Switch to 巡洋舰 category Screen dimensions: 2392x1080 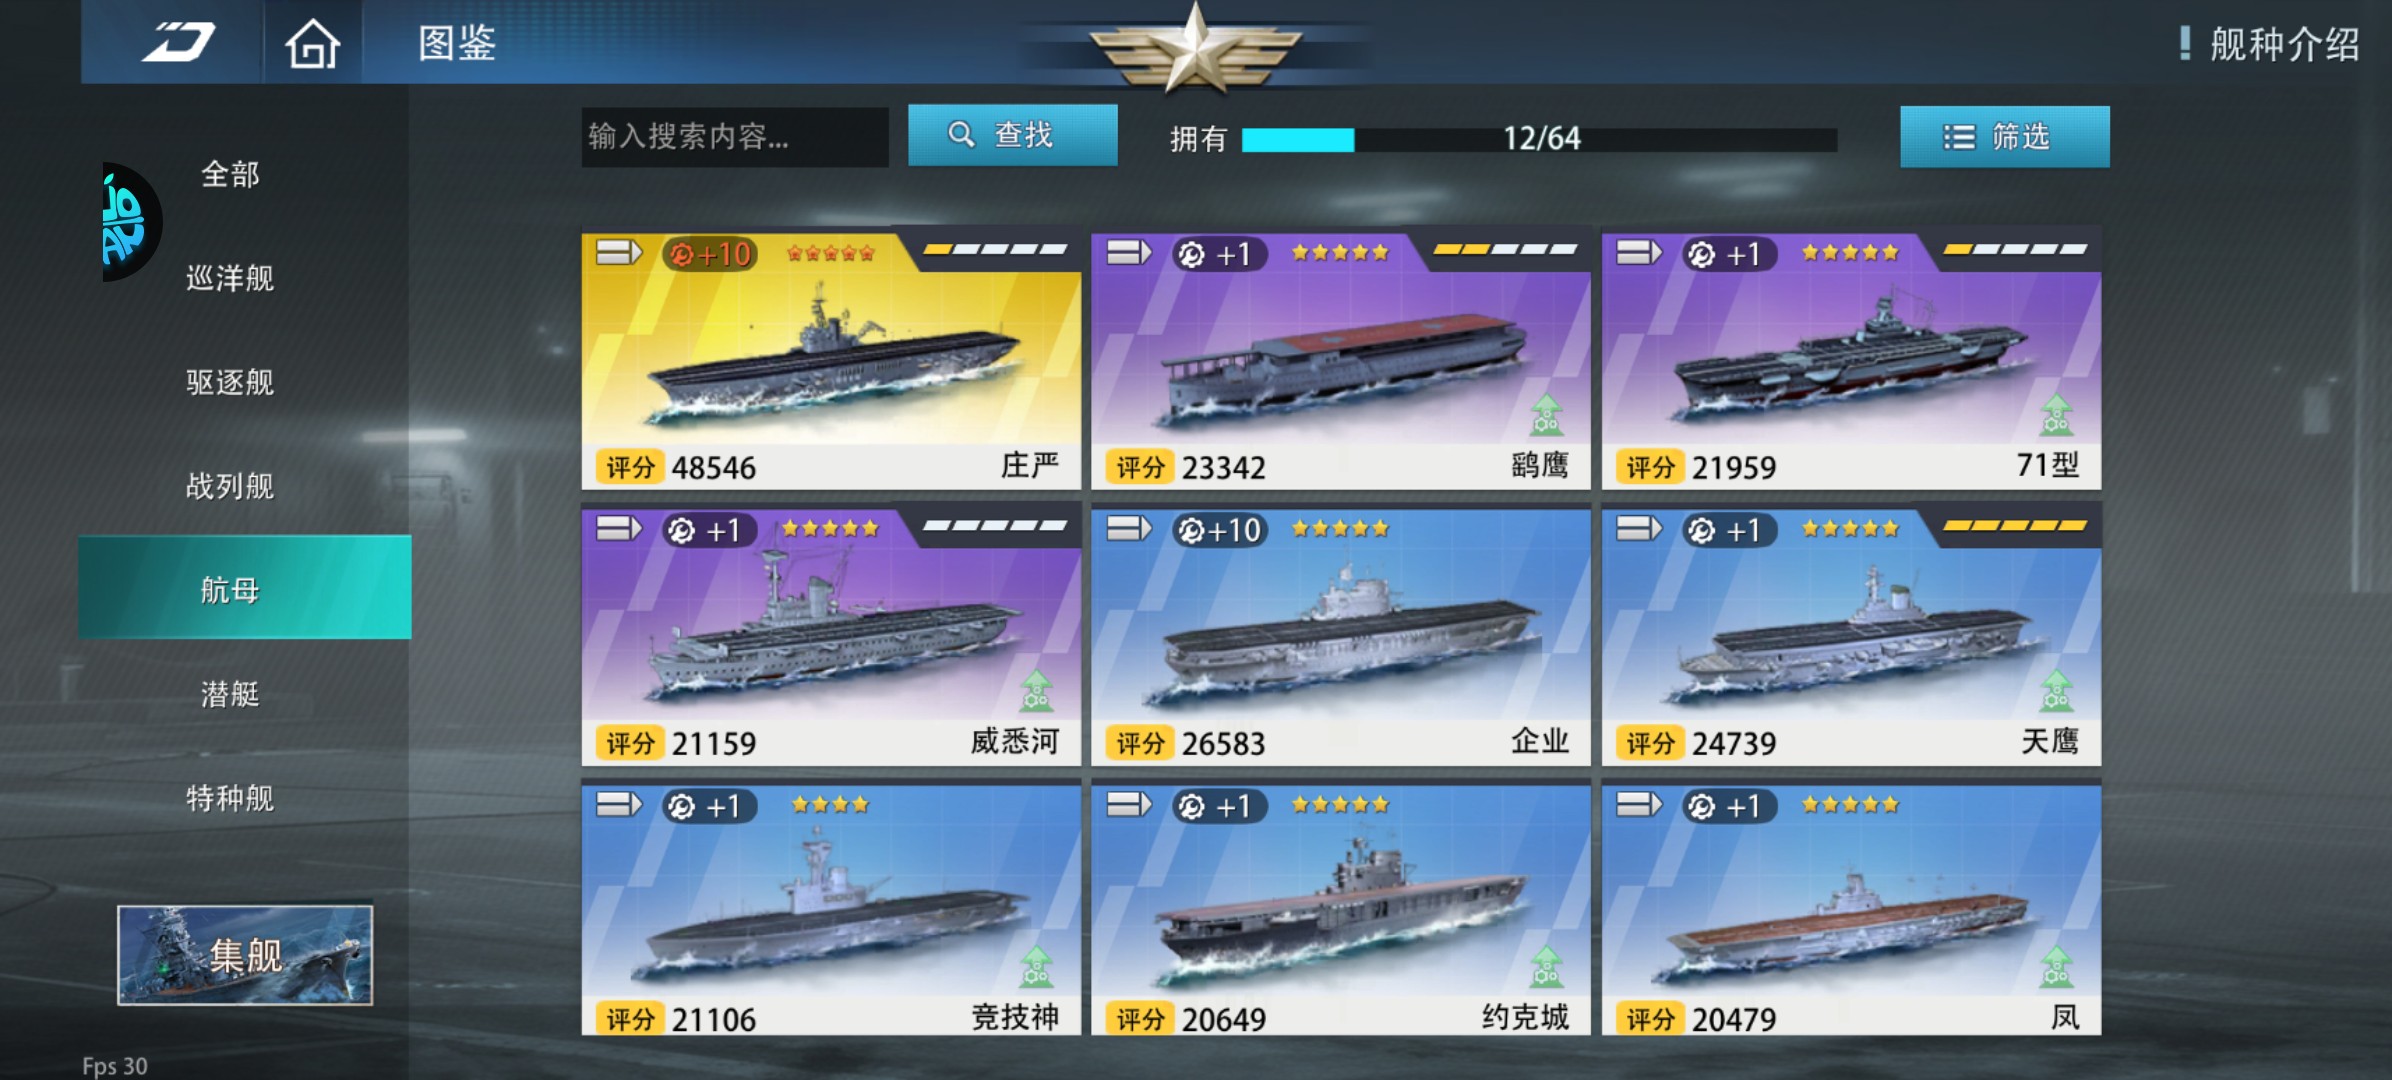(230, 278)
